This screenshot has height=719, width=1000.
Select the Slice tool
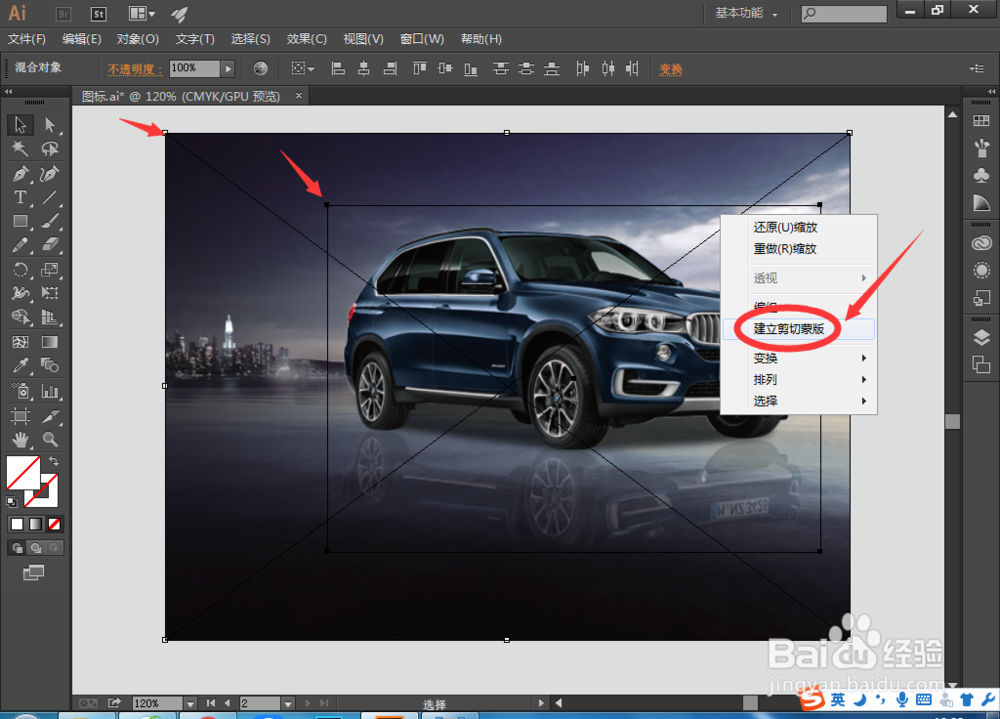point(50,416)
